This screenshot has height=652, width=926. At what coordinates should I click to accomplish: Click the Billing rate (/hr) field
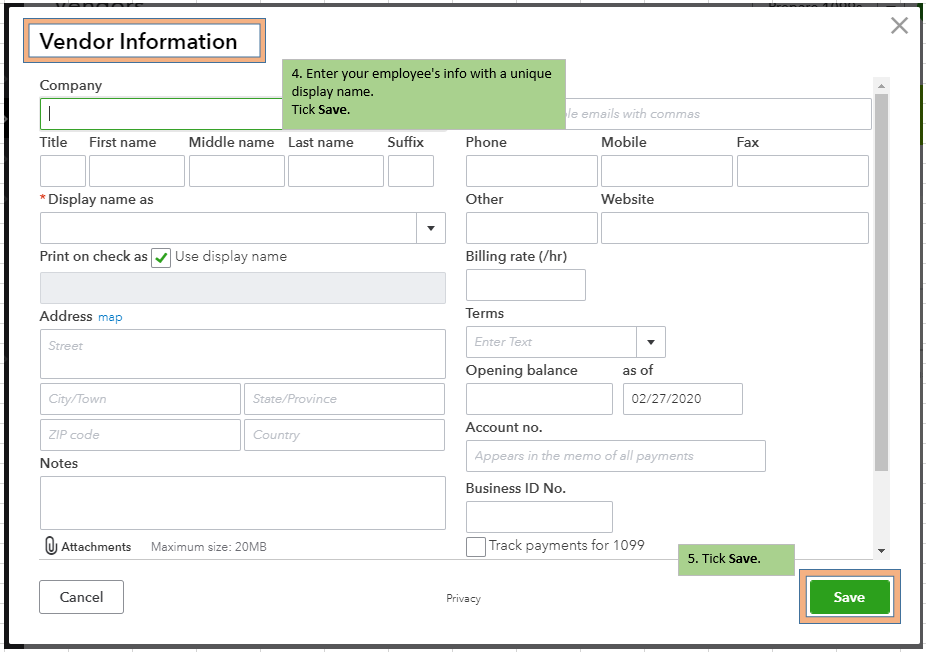[526, 285]
